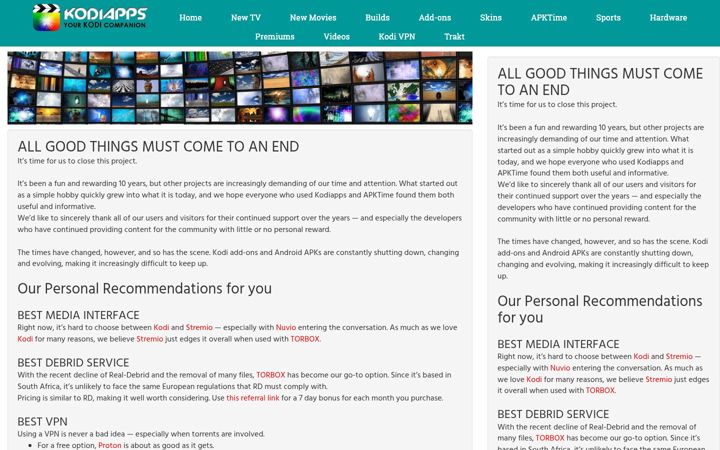This screenshot has width=720, height=450.
Task: Click main 'ALL GOOD THINGS MUST COME TO AN END' heading
Action: tap(158, 146)
